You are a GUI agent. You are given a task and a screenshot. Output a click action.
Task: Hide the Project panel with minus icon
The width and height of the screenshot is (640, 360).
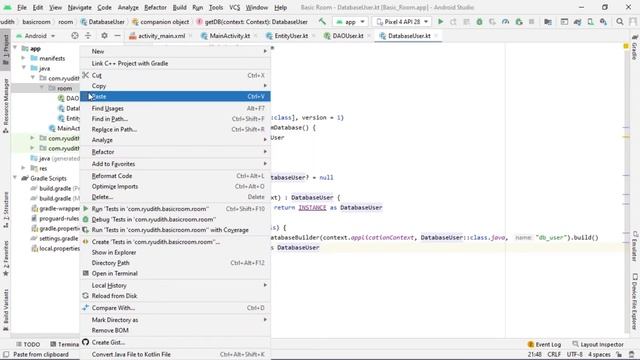point(117,36)
